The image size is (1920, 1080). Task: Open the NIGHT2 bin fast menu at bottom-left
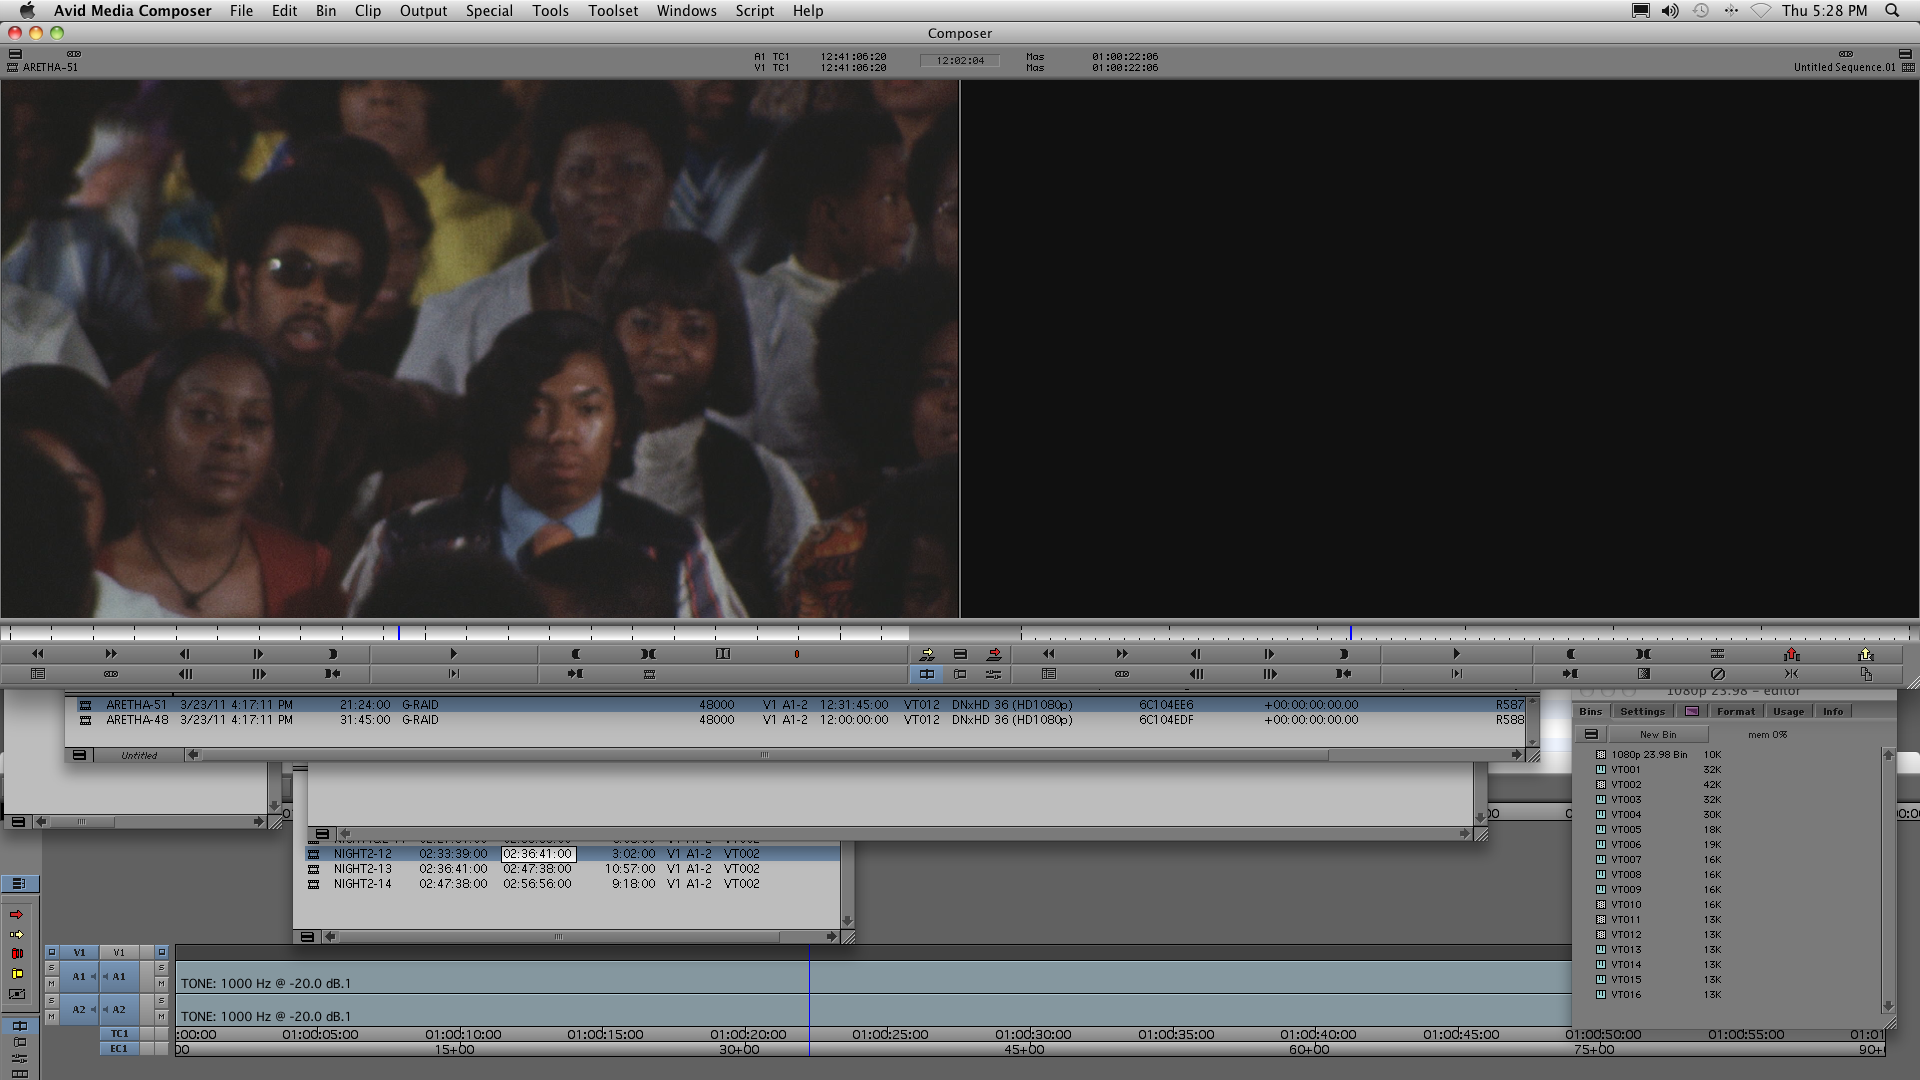coord(307,937)
